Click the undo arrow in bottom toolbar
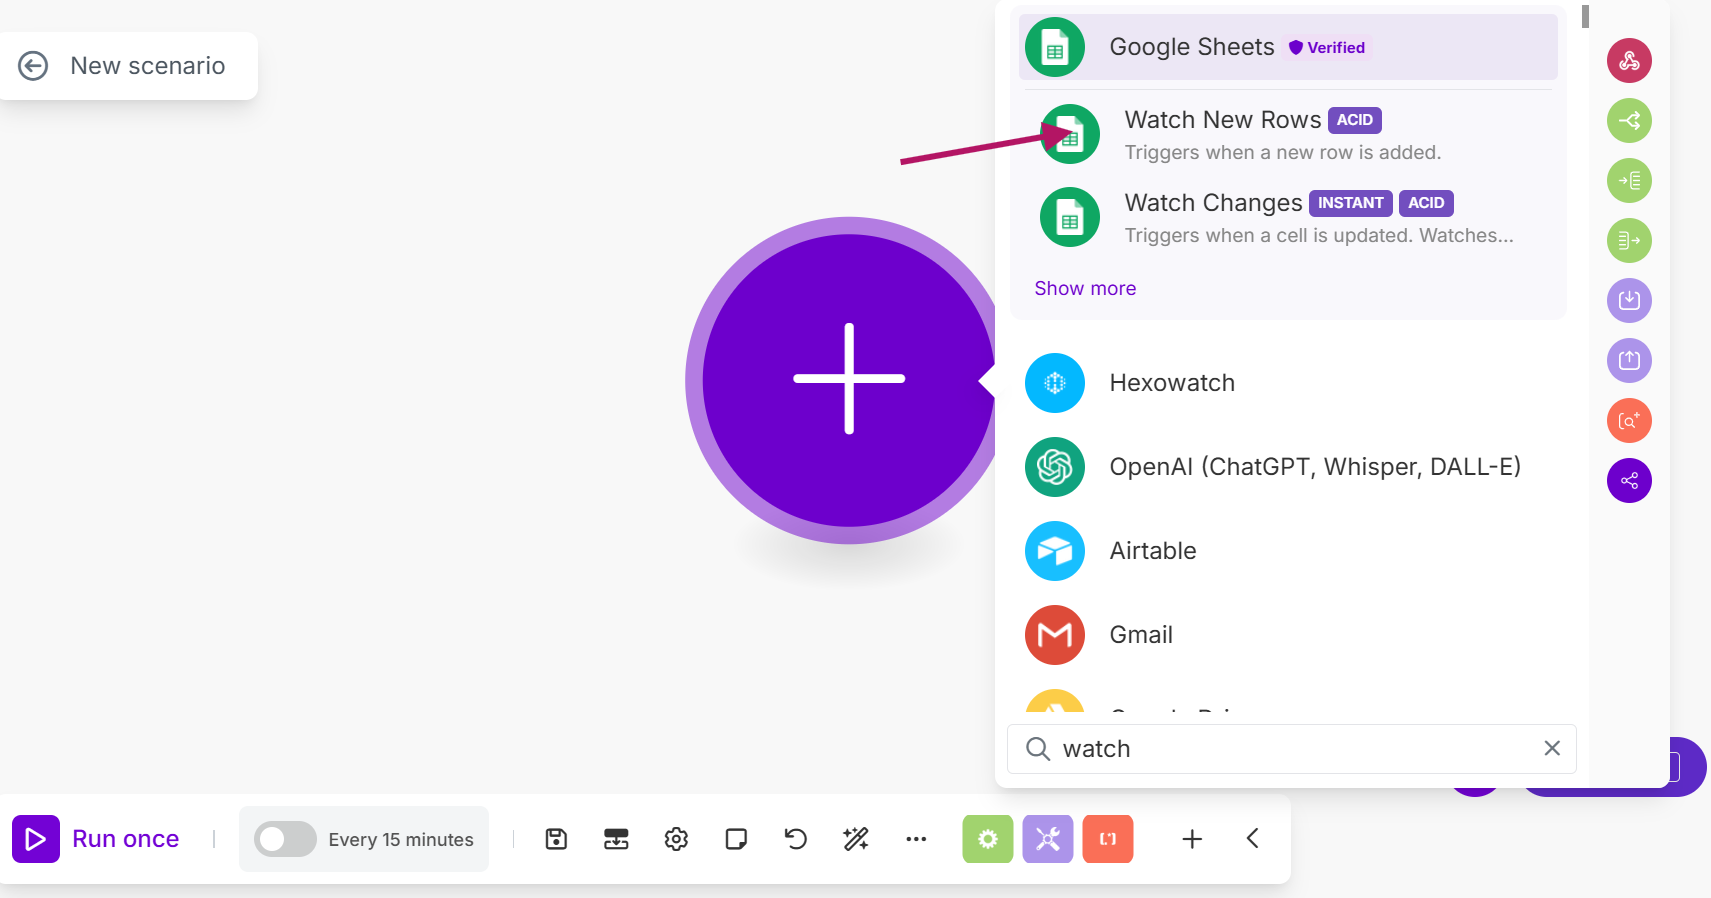The image size is (1711, 898). click(x=796, y=839)
